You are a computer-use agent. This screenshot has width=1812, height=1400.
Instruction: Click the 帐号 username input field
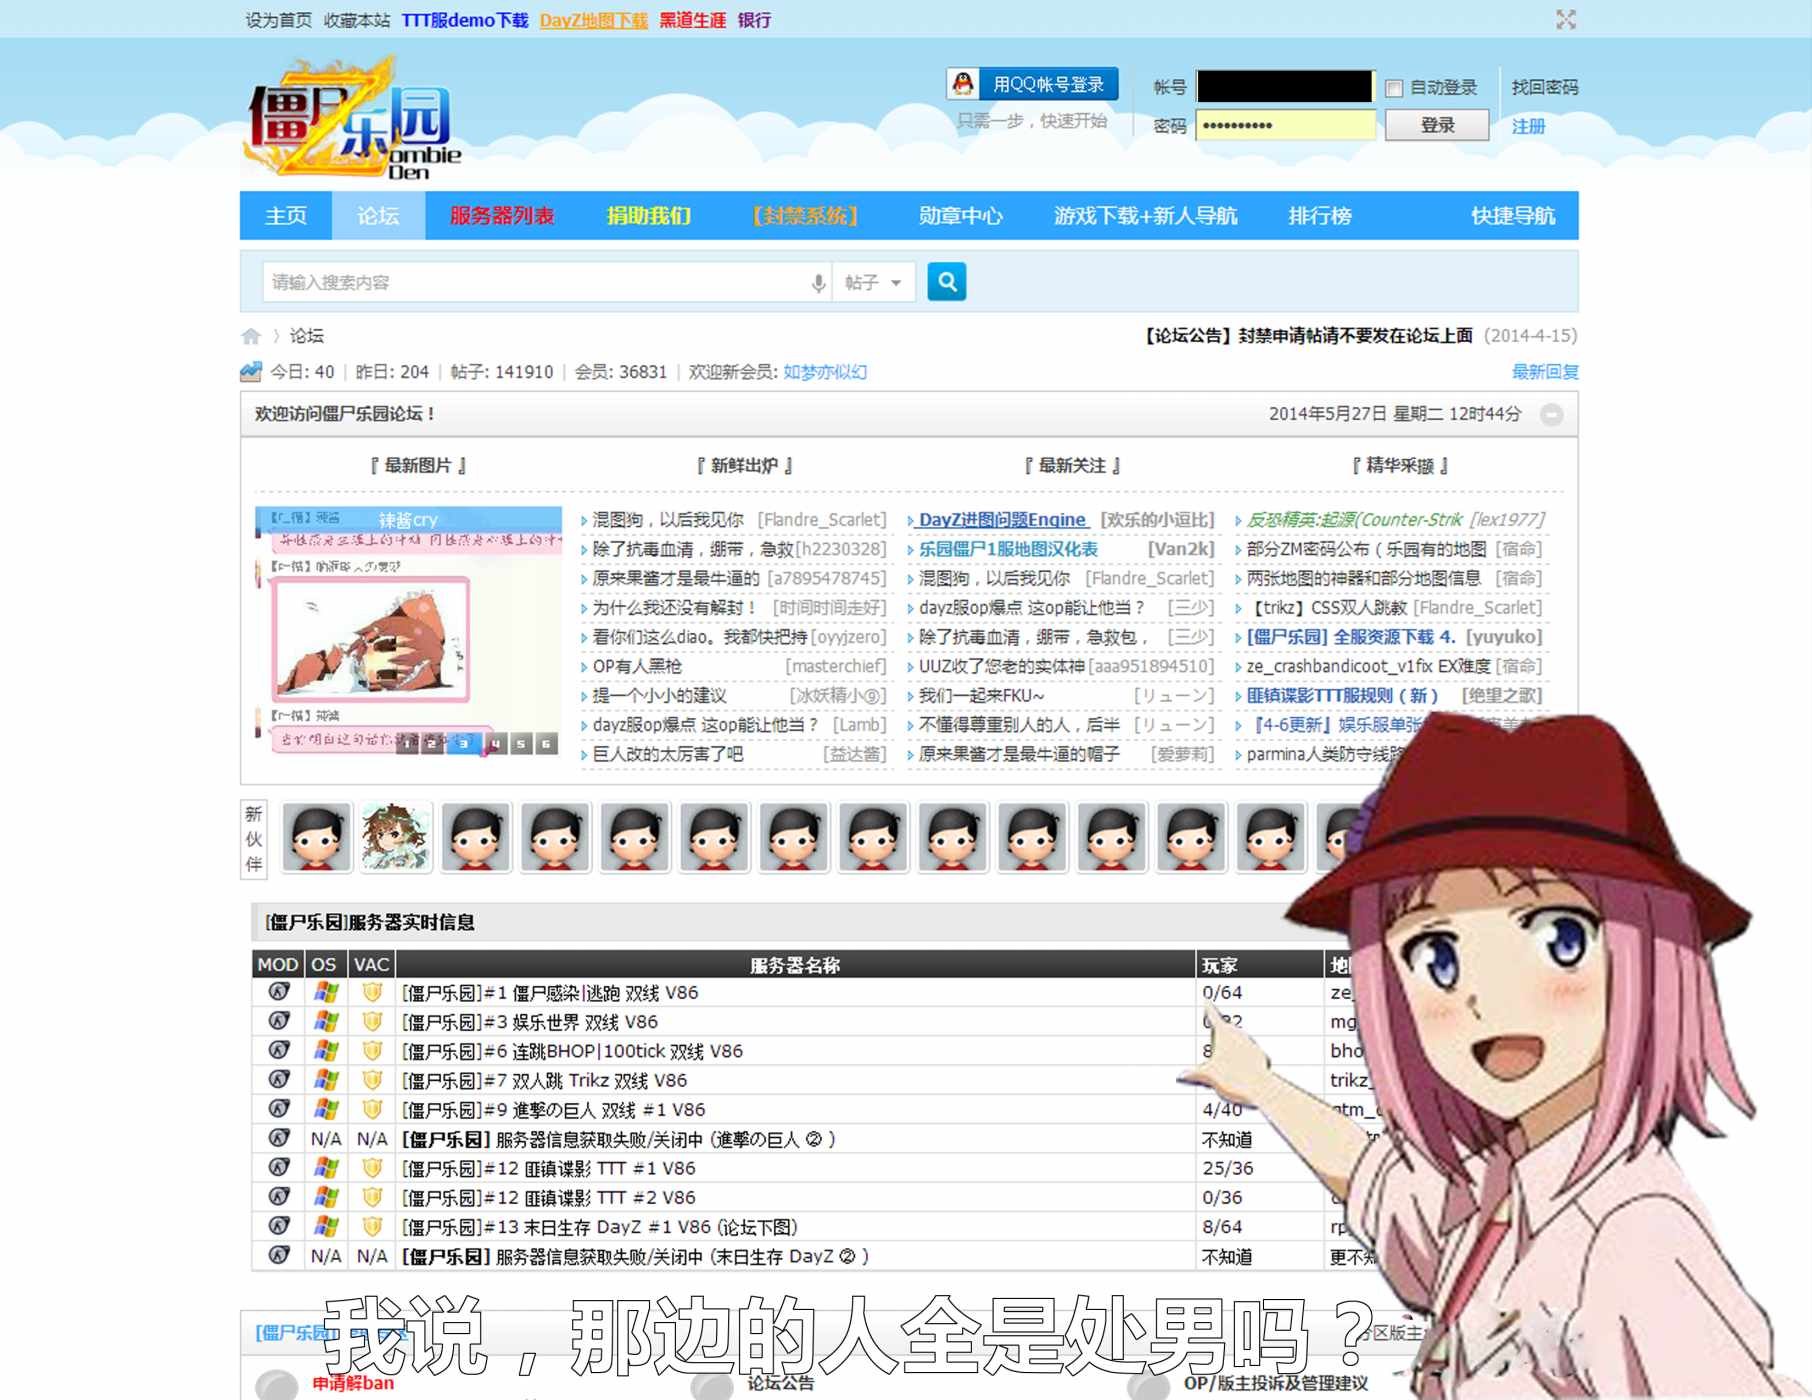click(x=1285, y=87)
